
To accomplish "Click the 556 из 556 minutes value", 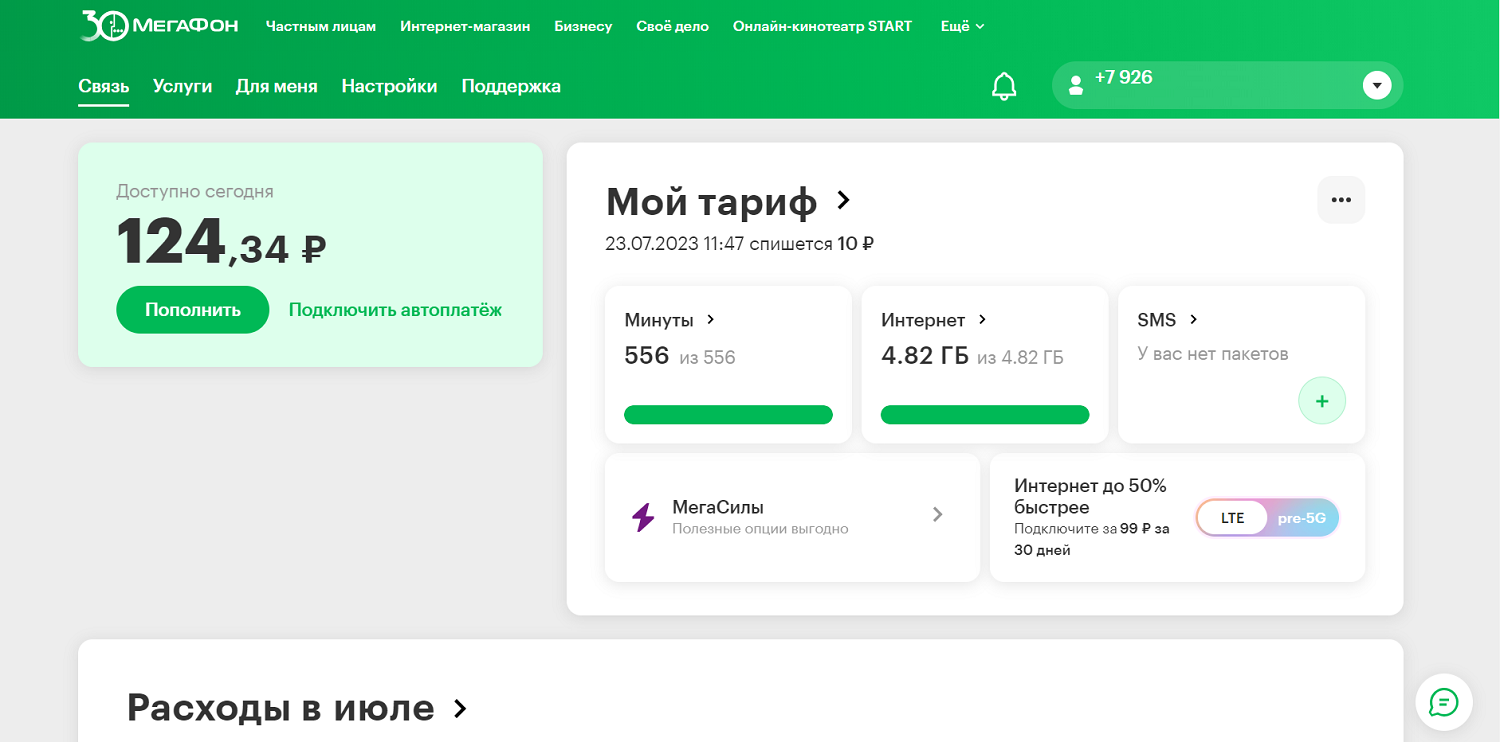I will point(680,356).
